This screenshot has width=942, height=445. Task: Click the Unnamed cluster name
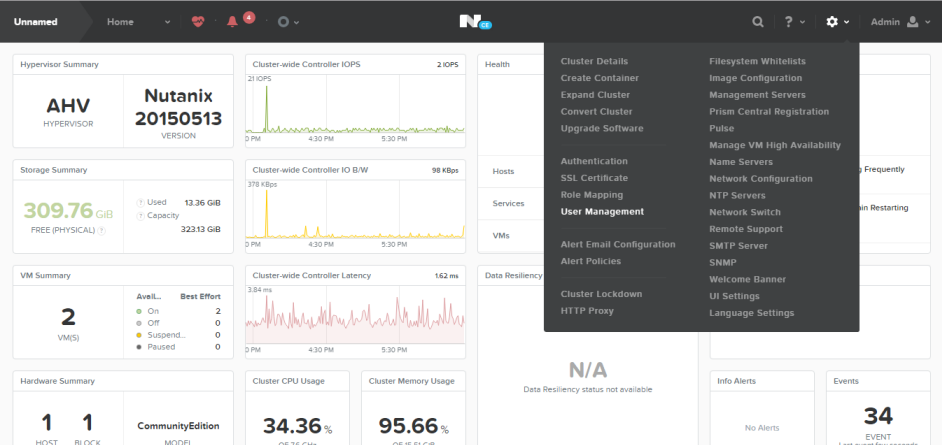(35, 22)
